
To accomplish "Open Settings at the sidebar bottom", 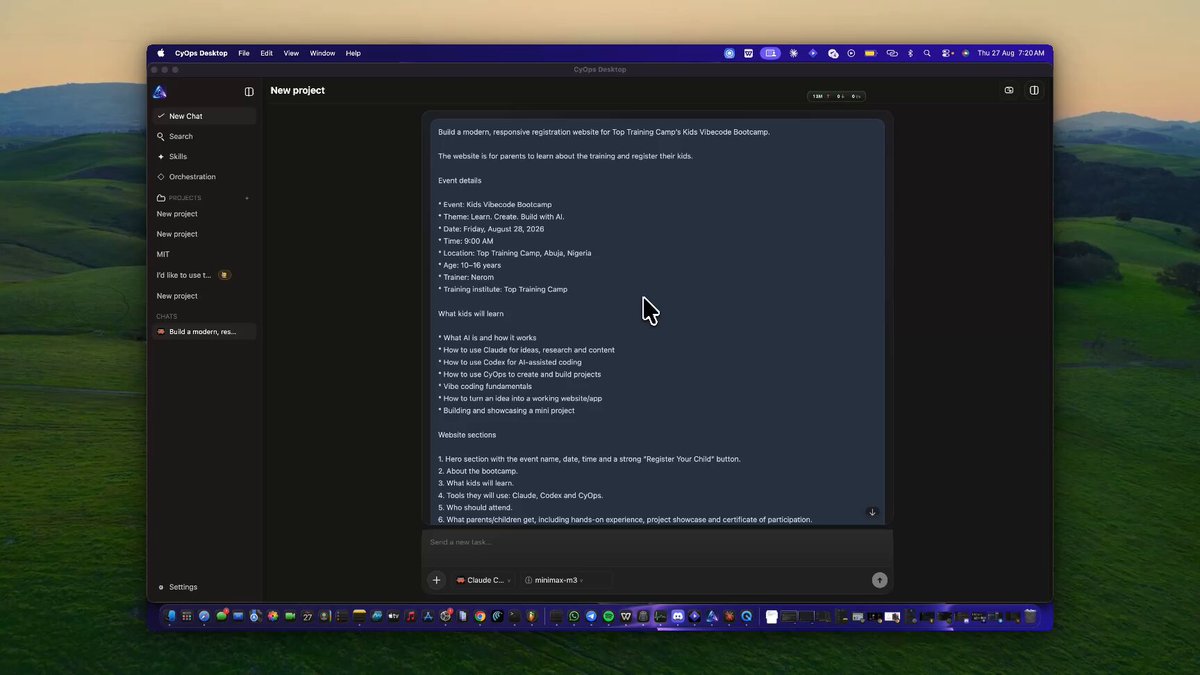I will [x=178, y=587].
